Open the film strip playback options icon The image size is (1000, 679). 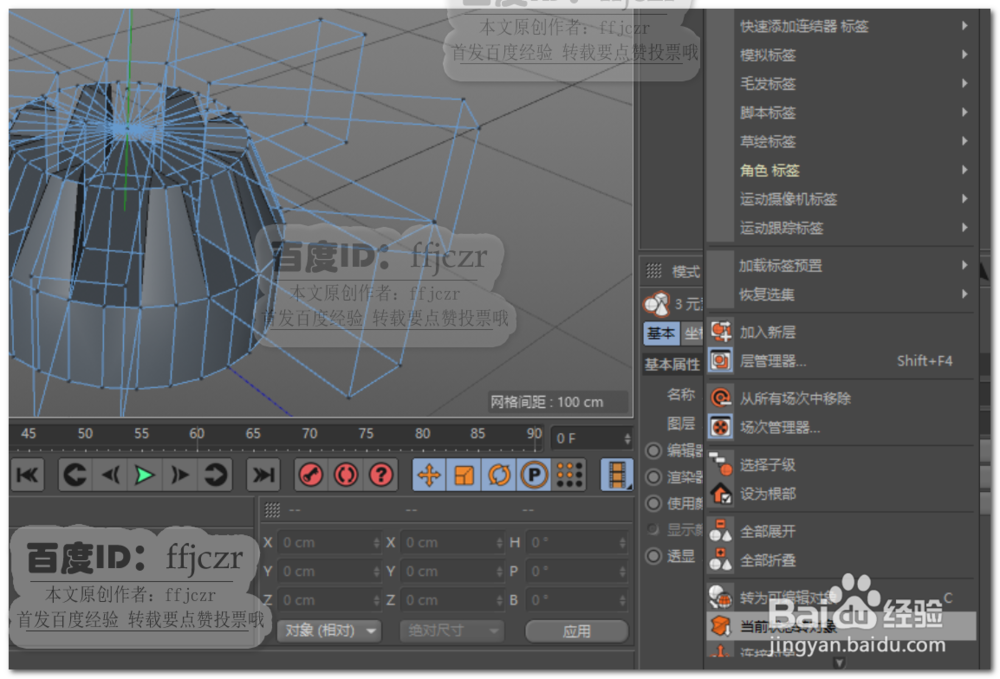(617, 475)
